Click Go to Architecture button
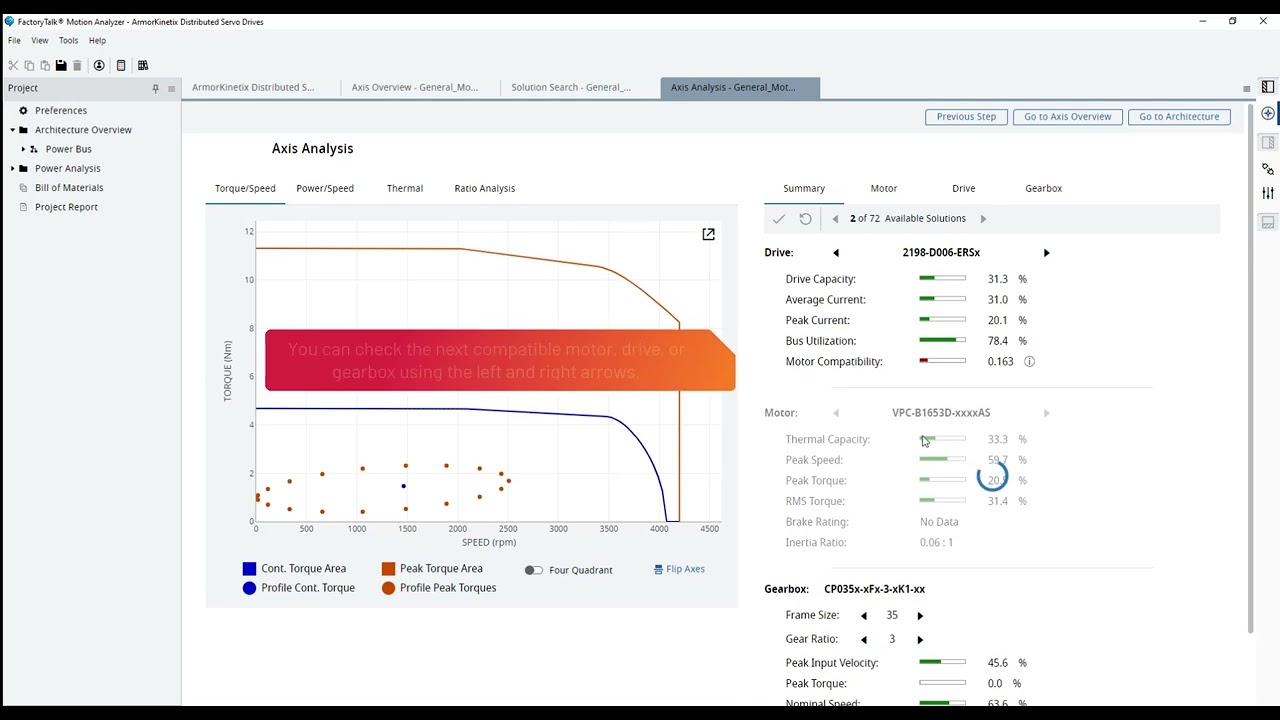Screen dimensions: 1280x720 tap(1179, 117)
